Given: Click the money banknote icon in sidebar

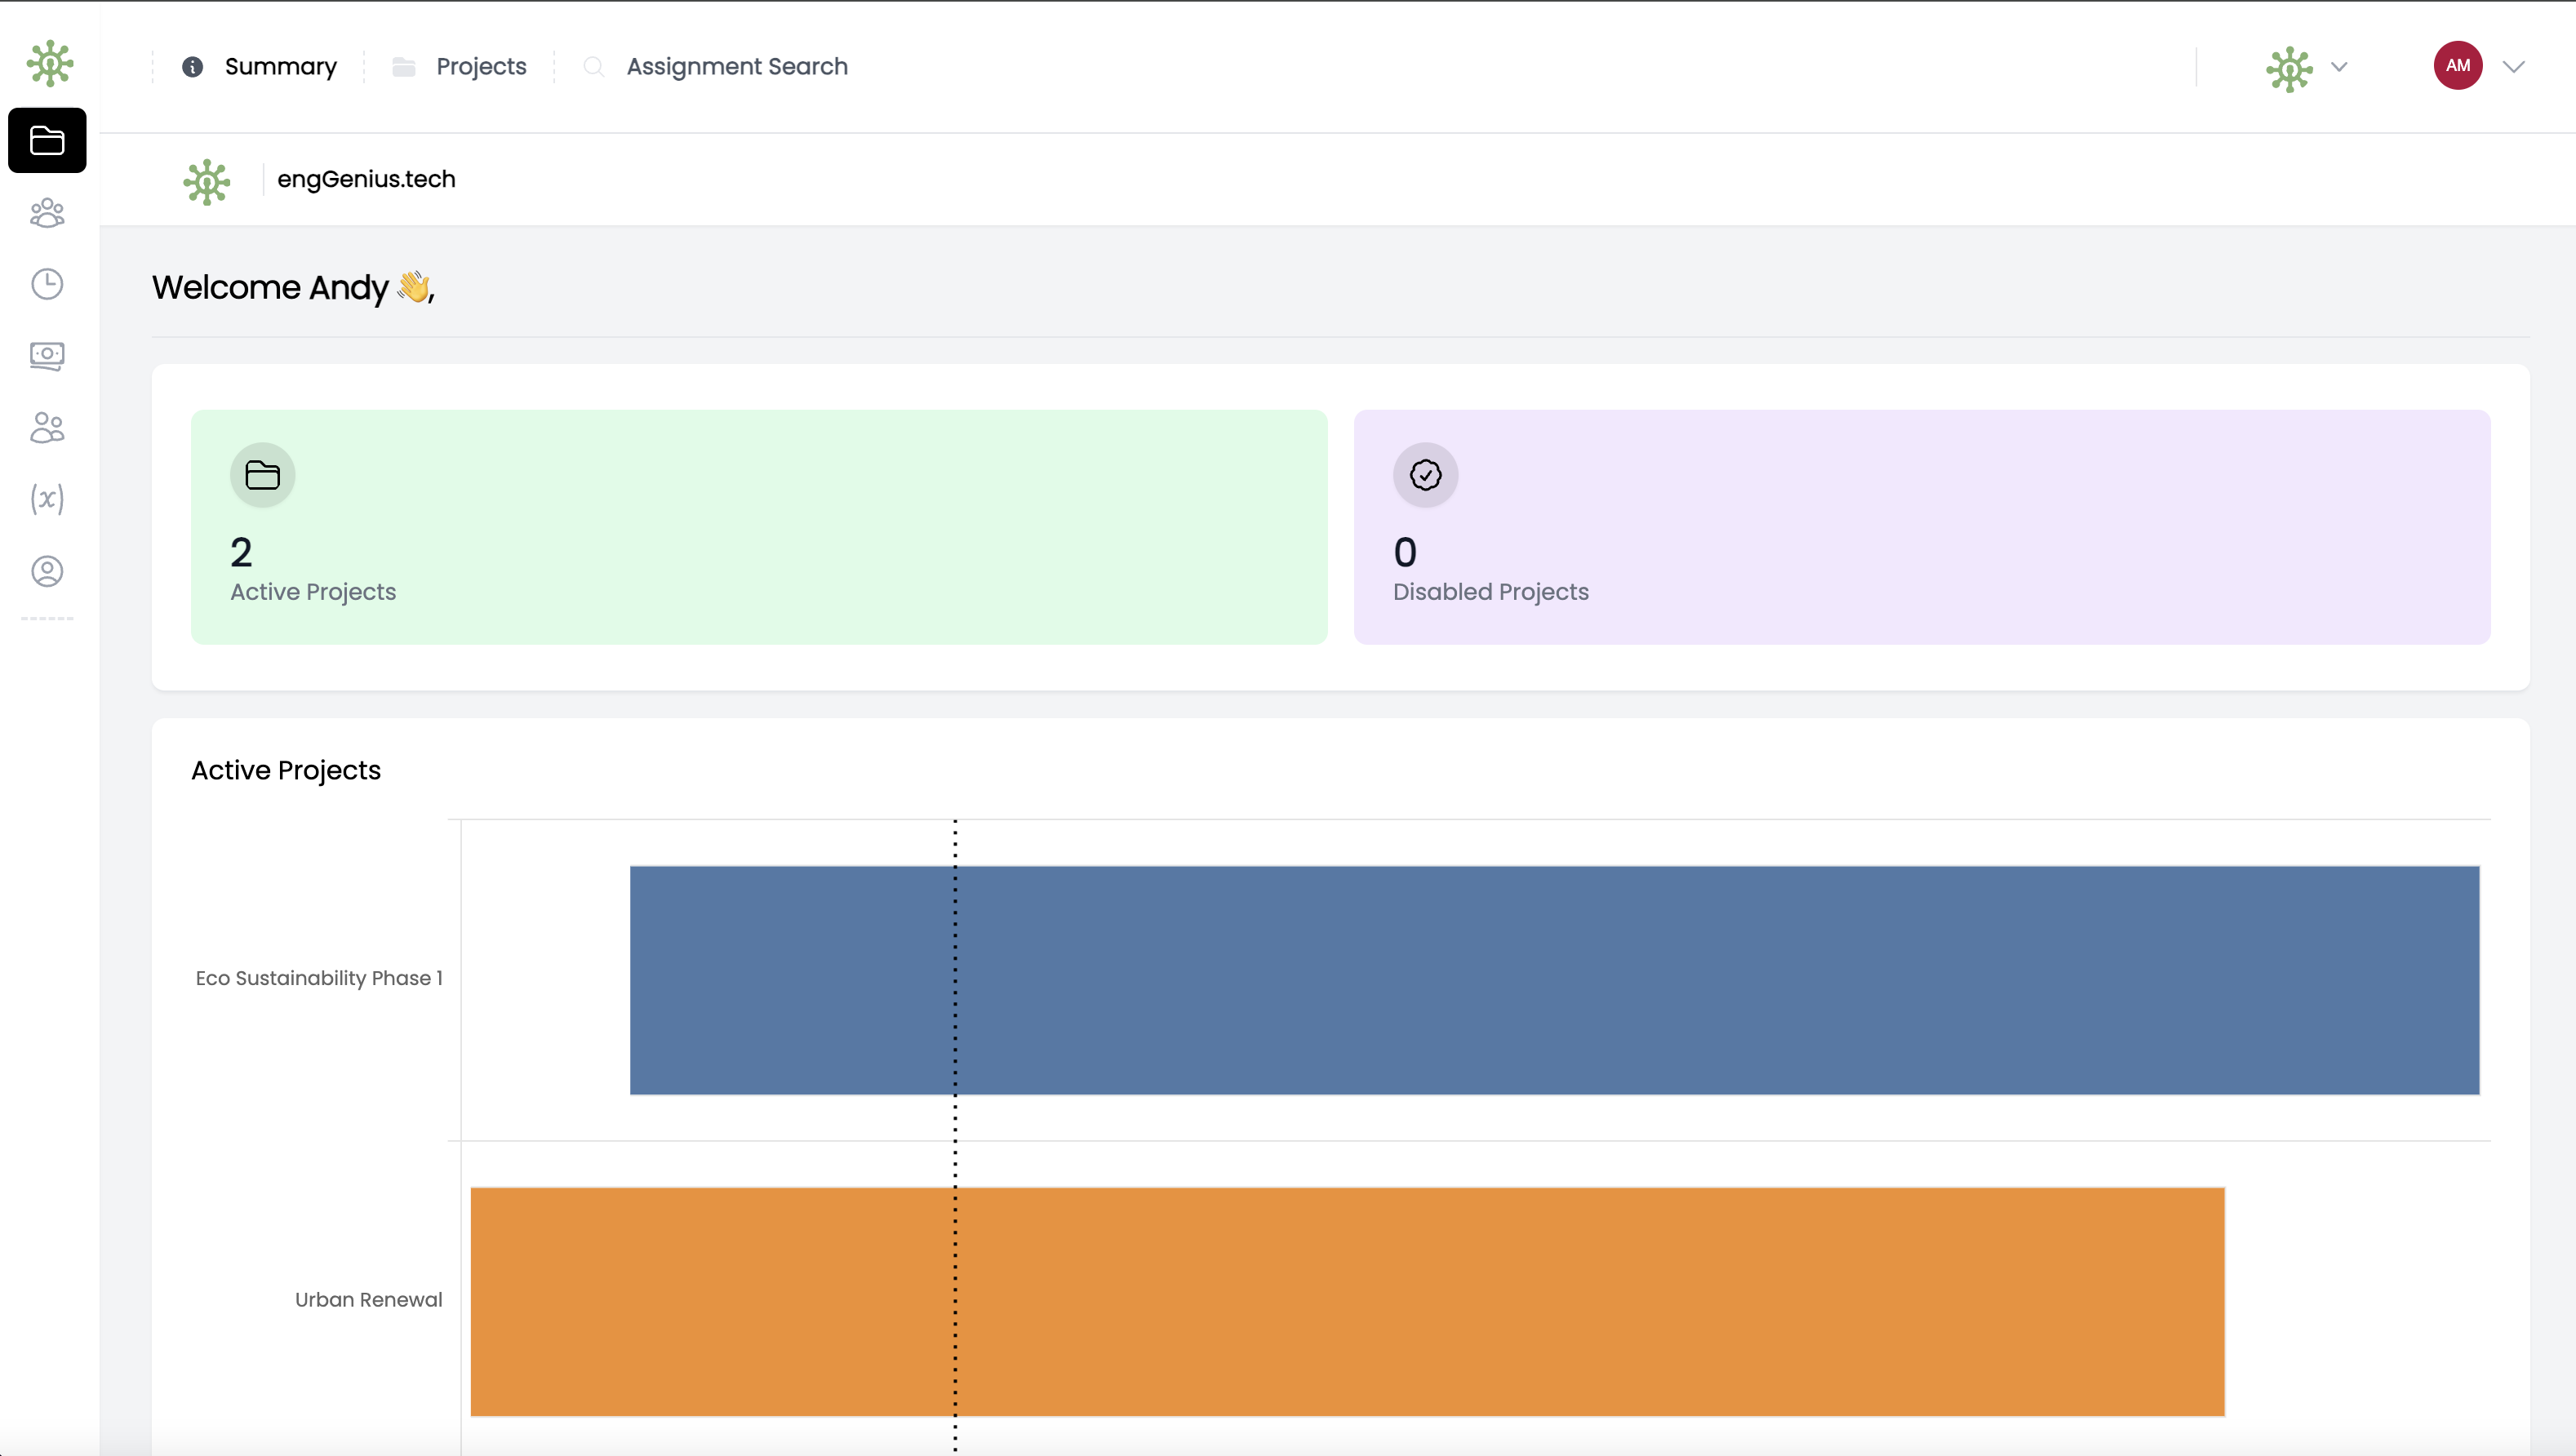Looking at the screenshot, I should pyautogui.click(x=47, y=356).
